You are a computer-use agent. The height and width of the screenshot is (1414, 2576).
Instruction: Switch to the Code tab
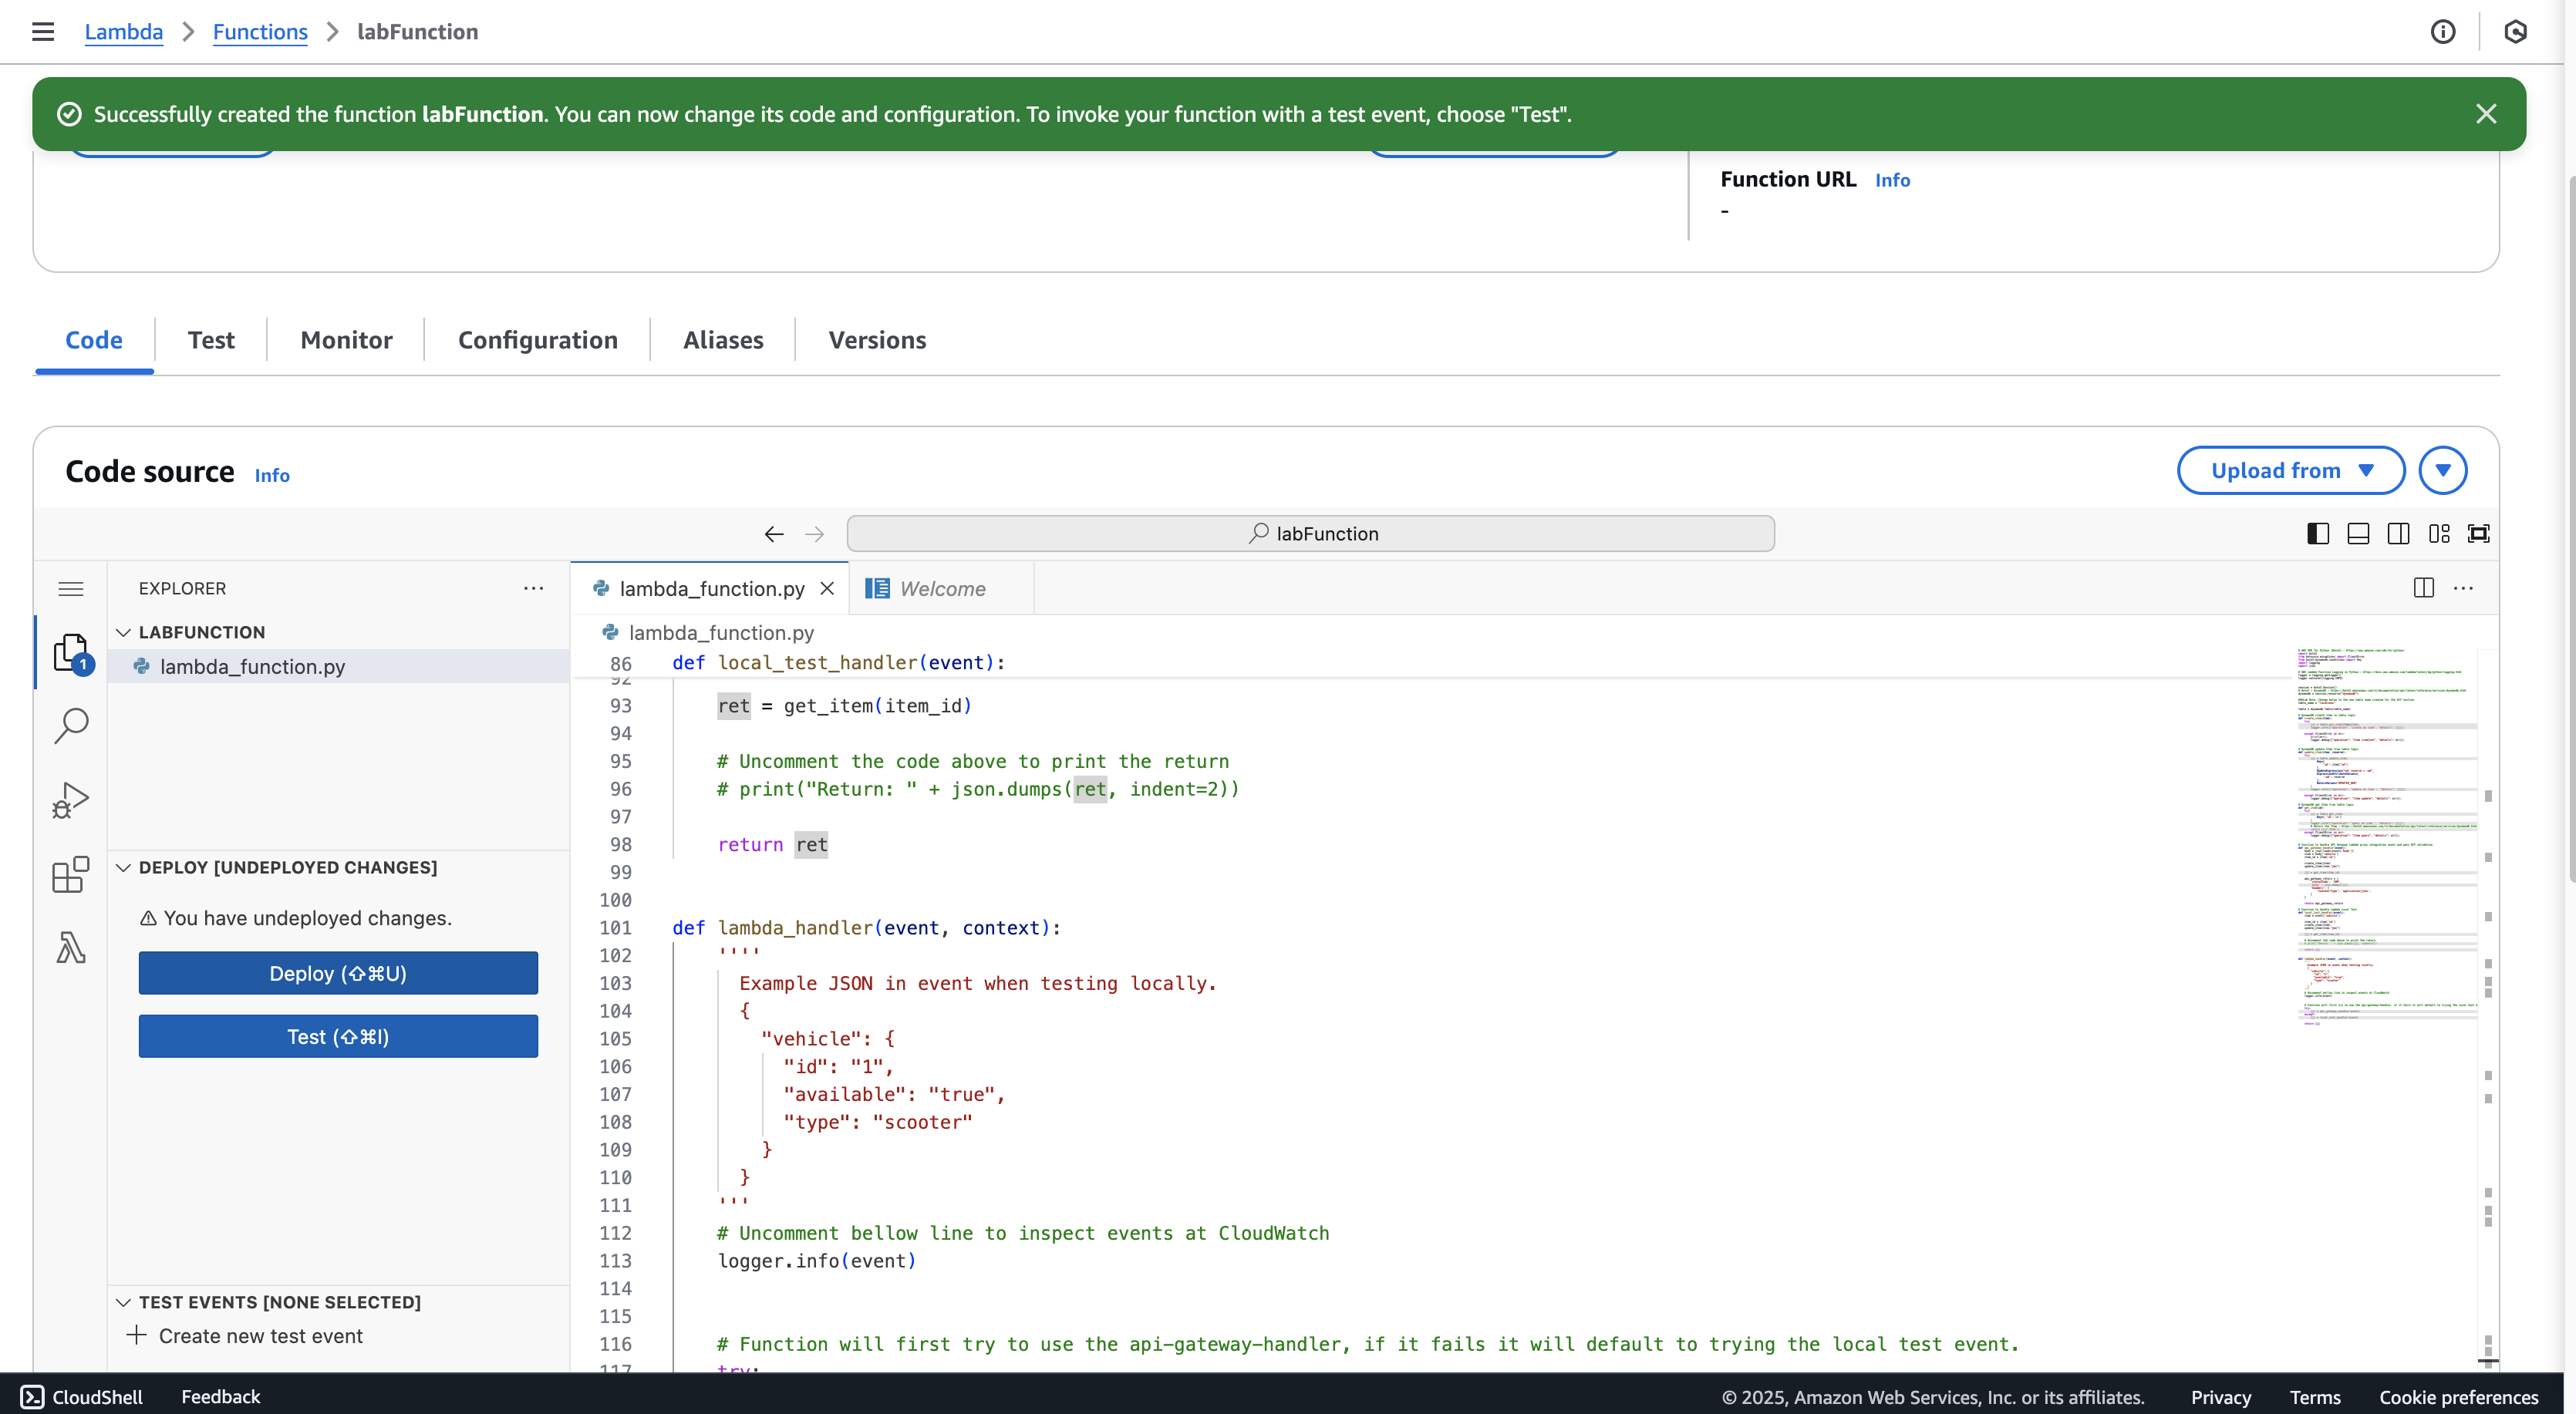[x=94, y=340]
